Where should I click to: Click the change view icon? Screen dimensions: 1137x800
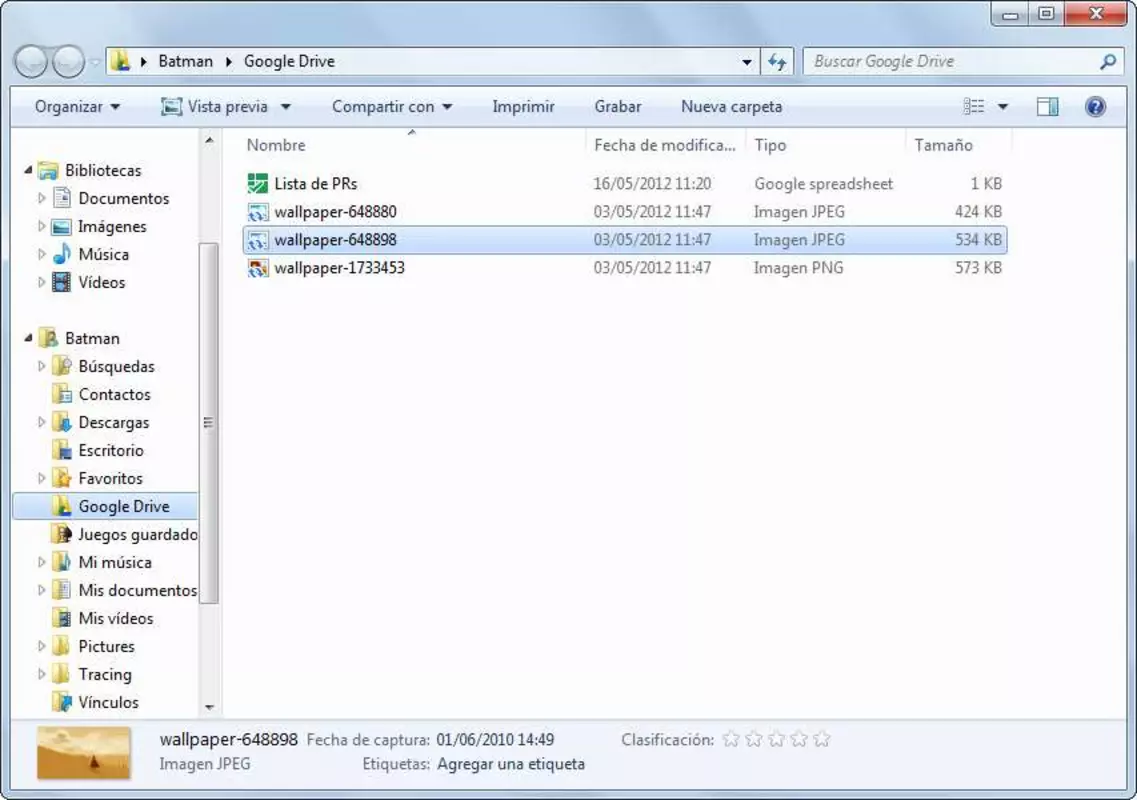pyautogui.click(x=974, y=107)
